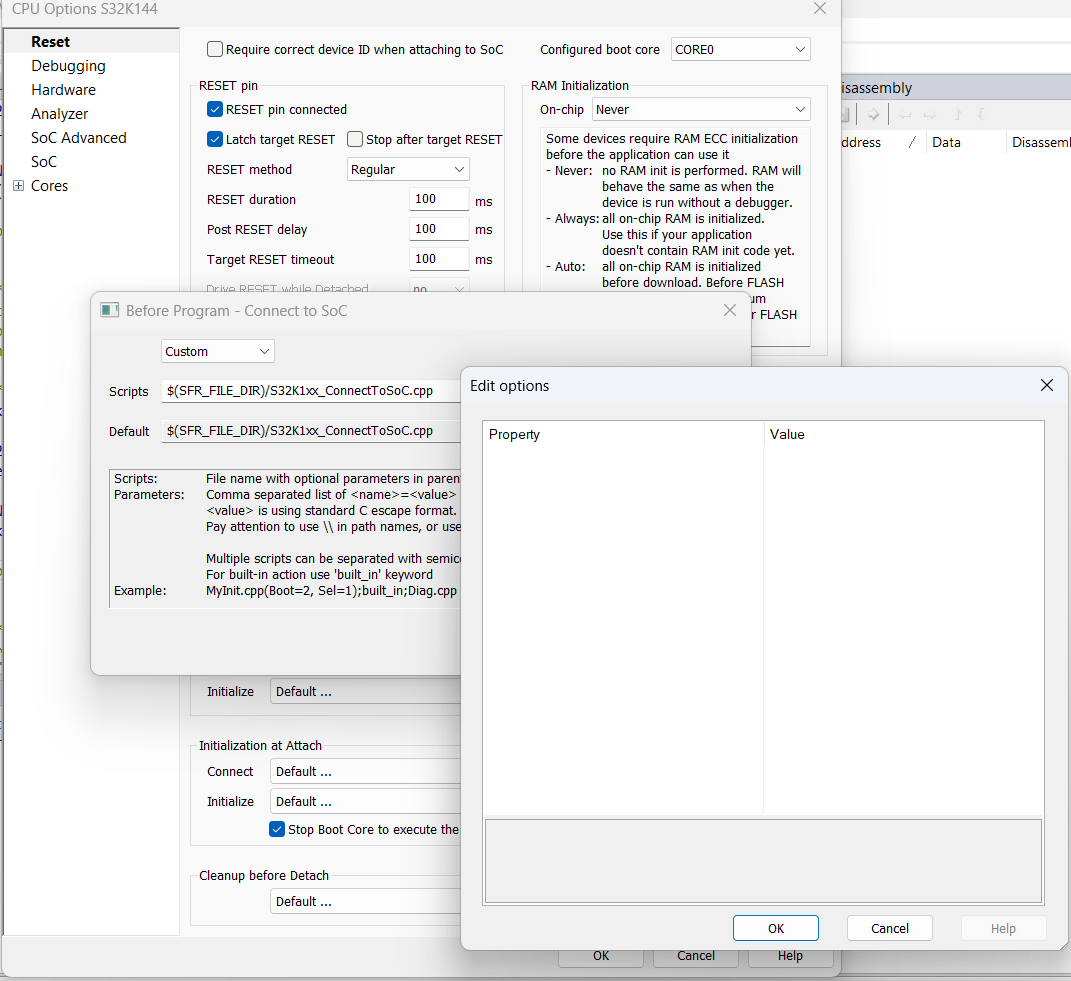
Task: Select Debugging in CPU Options tree
Action: tap(68, 66)
